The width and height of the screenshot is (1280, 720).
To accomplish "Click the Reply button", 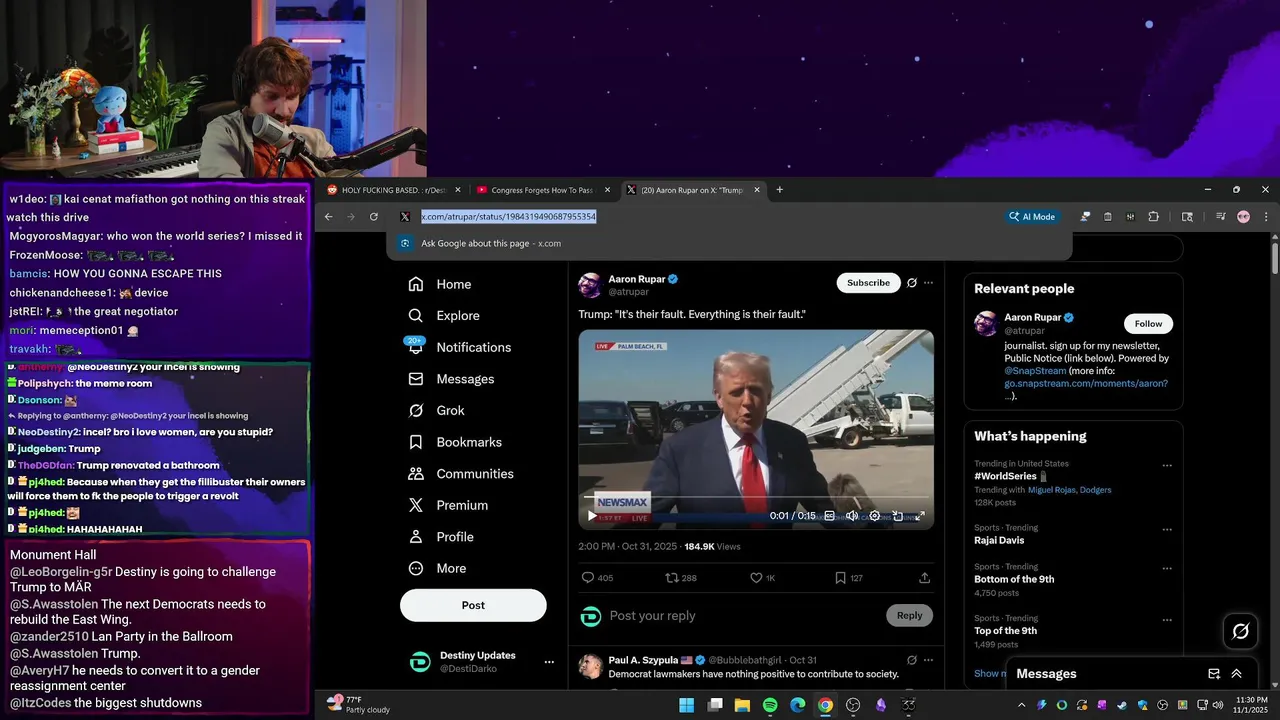I will click(x=909, y=615).
